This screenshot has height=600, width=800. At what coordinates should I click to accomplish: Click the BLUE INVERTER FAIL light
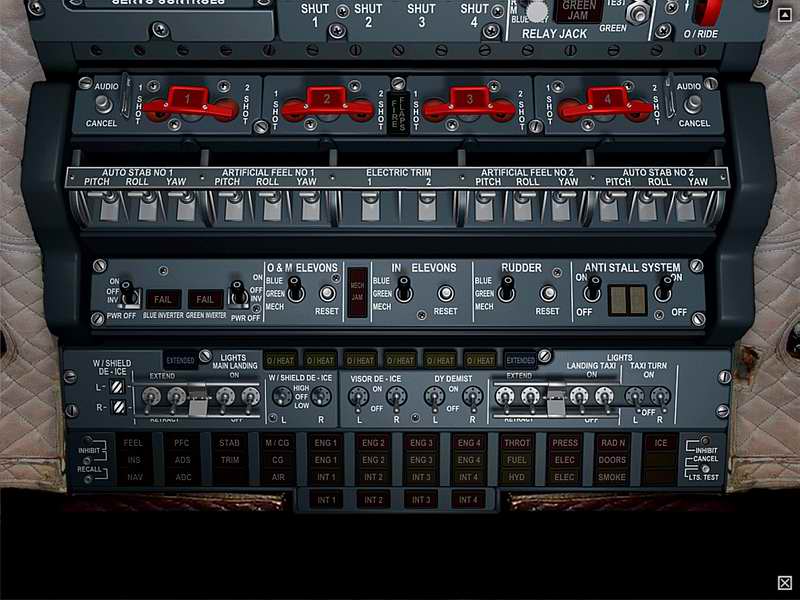pyautogui.click(x=163, y=299)
